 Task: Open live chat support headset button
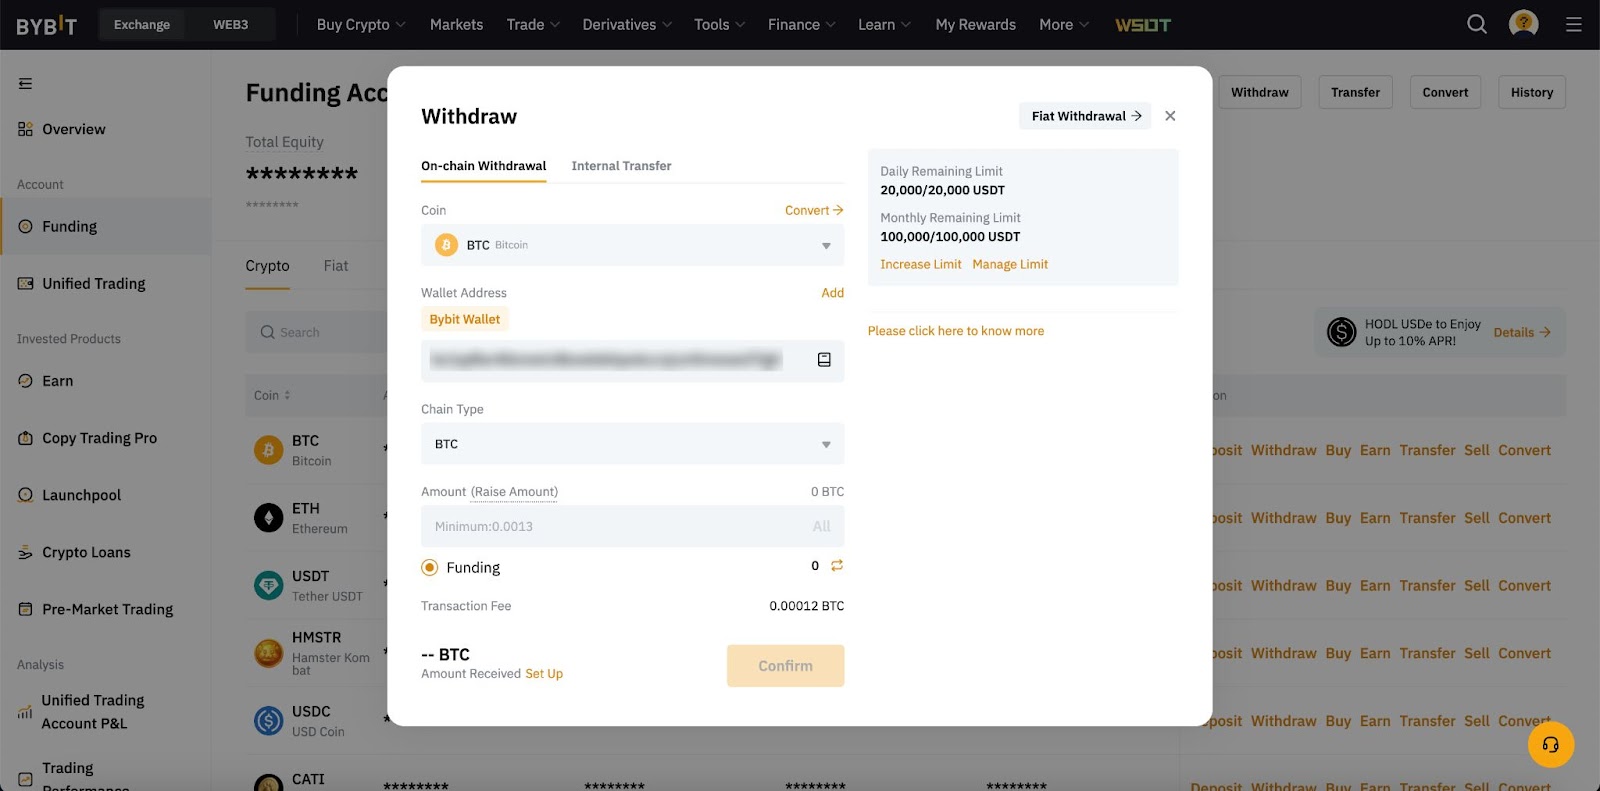click(x=1551, y=745)
